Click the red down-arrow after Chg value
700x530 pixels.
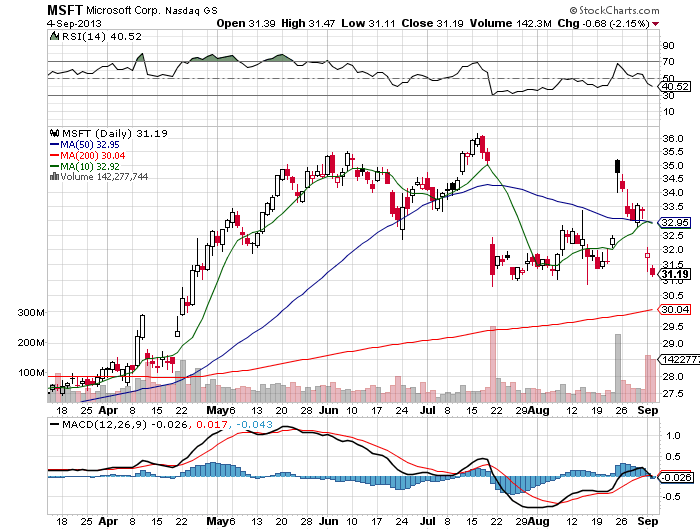tap(655, 24)
